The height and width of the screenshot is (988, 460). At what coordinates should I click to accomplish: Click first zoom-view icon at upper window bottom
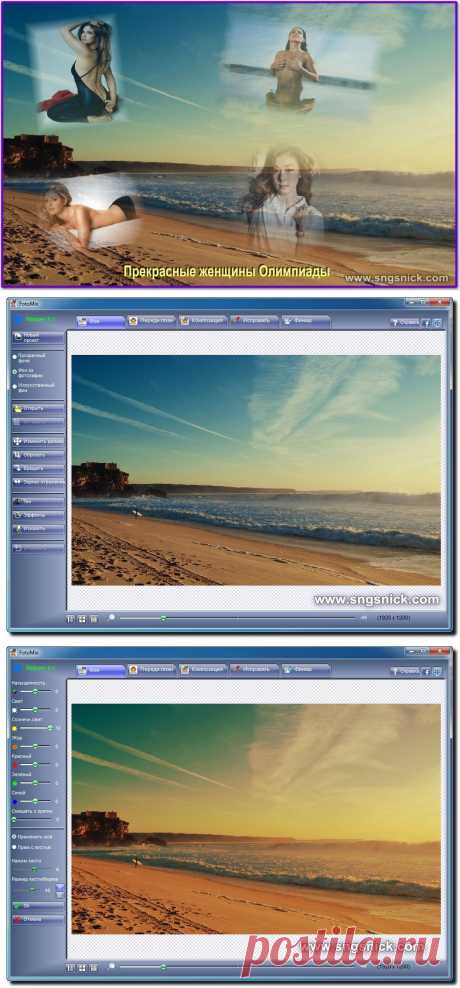71,619
